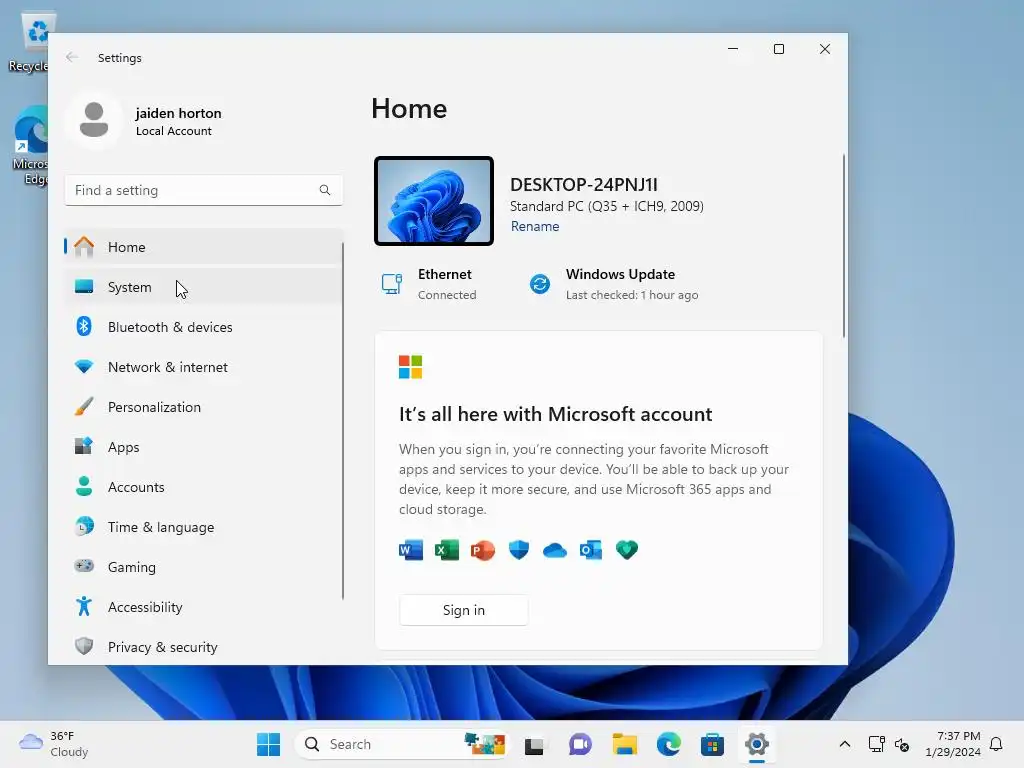Screen dimensions: 1024x768
Task: Open the System settings category
Action: tap(203, 287)
